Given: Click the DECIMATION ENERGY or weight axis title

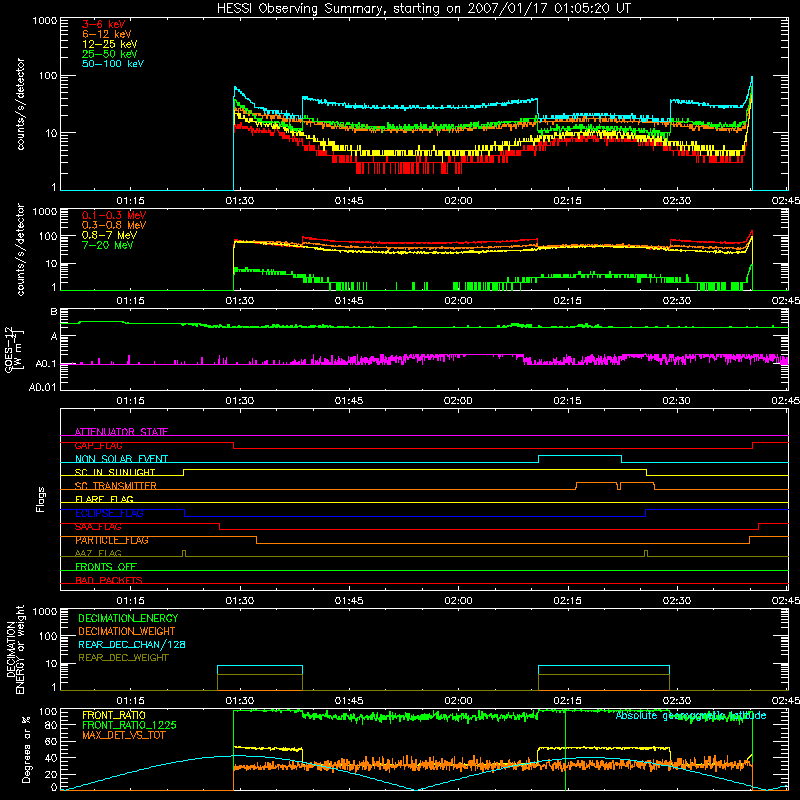Looking at the screenshot, I should pyautogui.click(x=15, y=649).
